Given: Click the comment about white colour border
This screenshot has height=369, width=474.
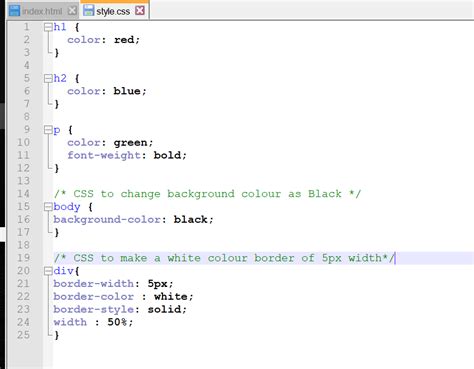Looking at the screenshot, I should click(224, 258).
